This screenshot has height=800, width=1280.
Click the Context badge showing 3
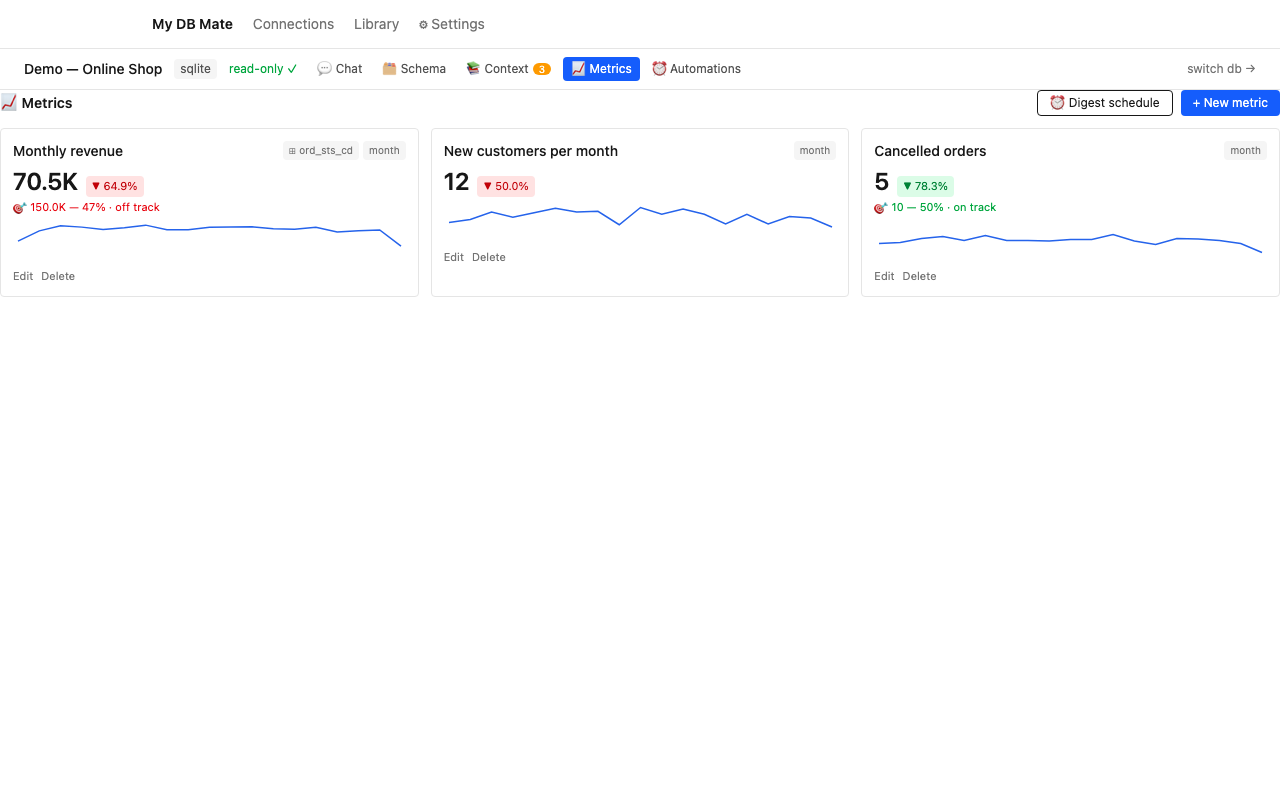tap(541, 69)
